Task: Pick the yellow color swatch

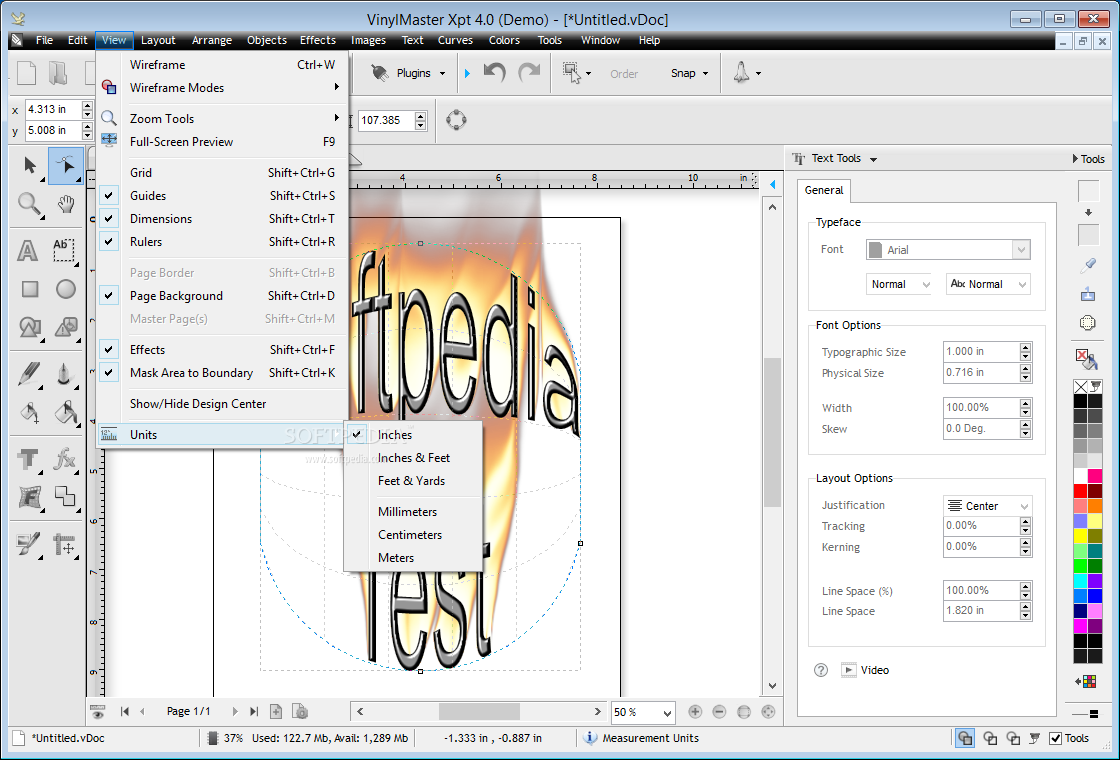Action: [x=1080, y=536]
